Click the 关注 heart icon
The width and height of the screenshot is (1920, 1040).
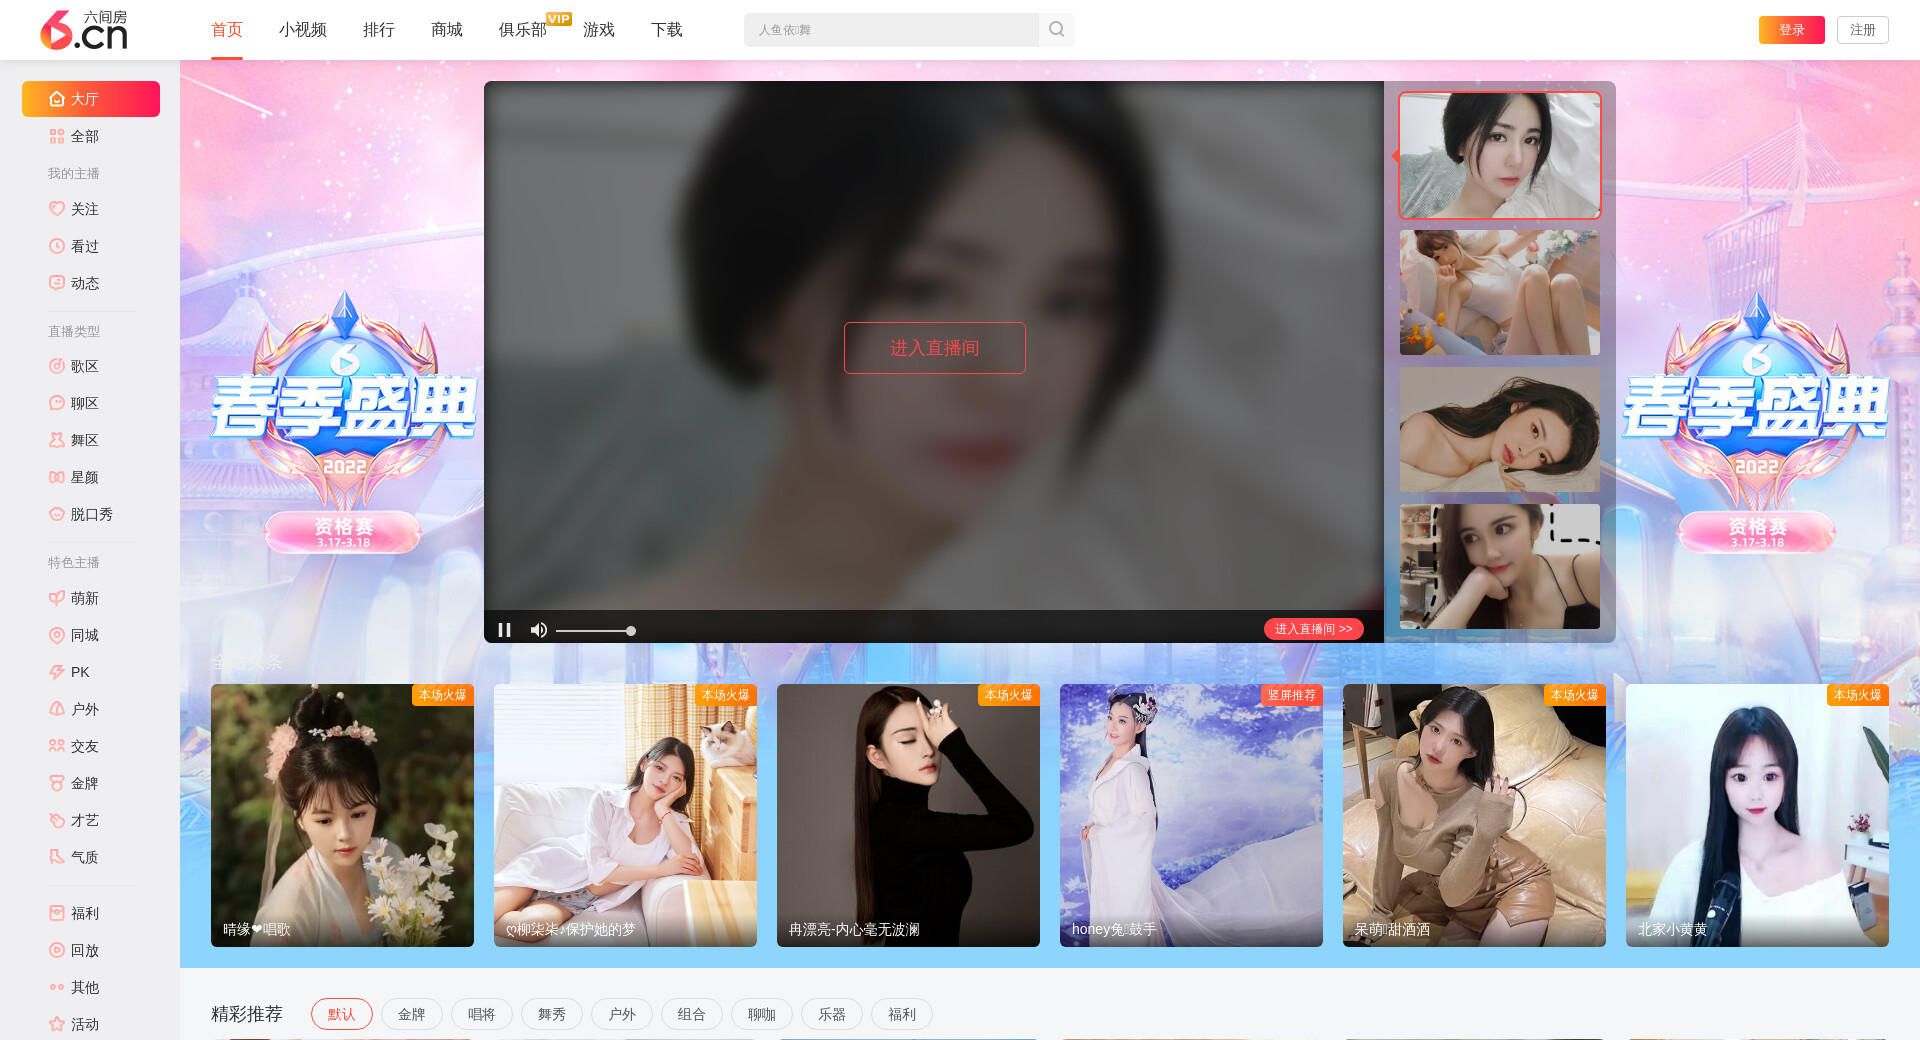(57, 209)
